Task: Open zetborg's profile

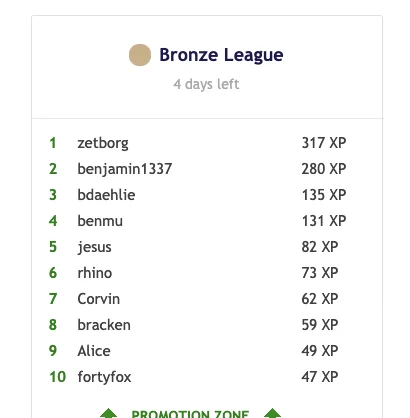Action: 103,143
